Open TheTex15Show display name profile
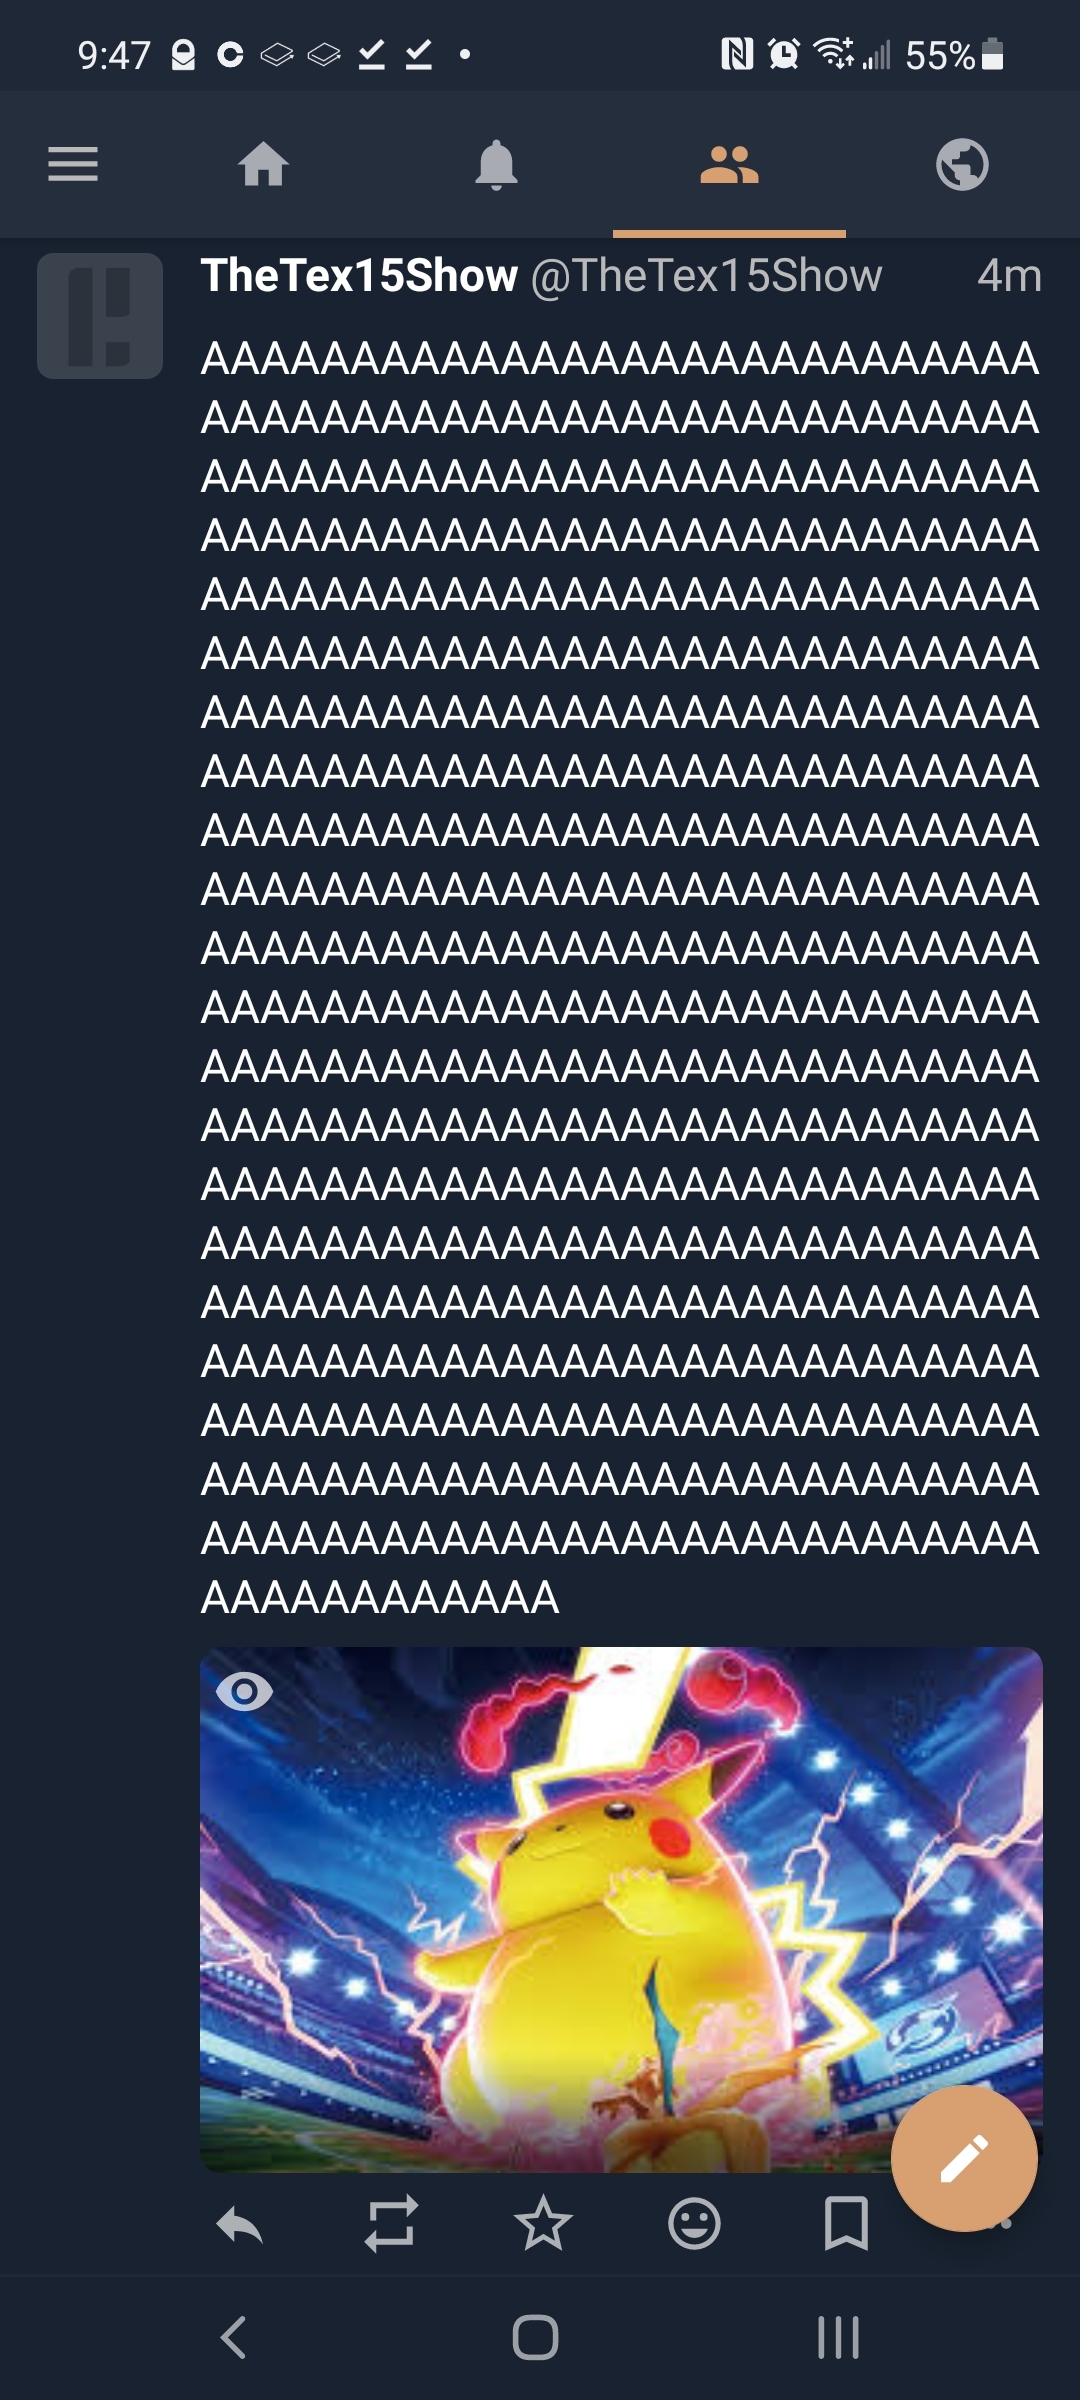The width and height of the screenshot is (1080, 2400). pyautogui.click(x=359, y=275)
